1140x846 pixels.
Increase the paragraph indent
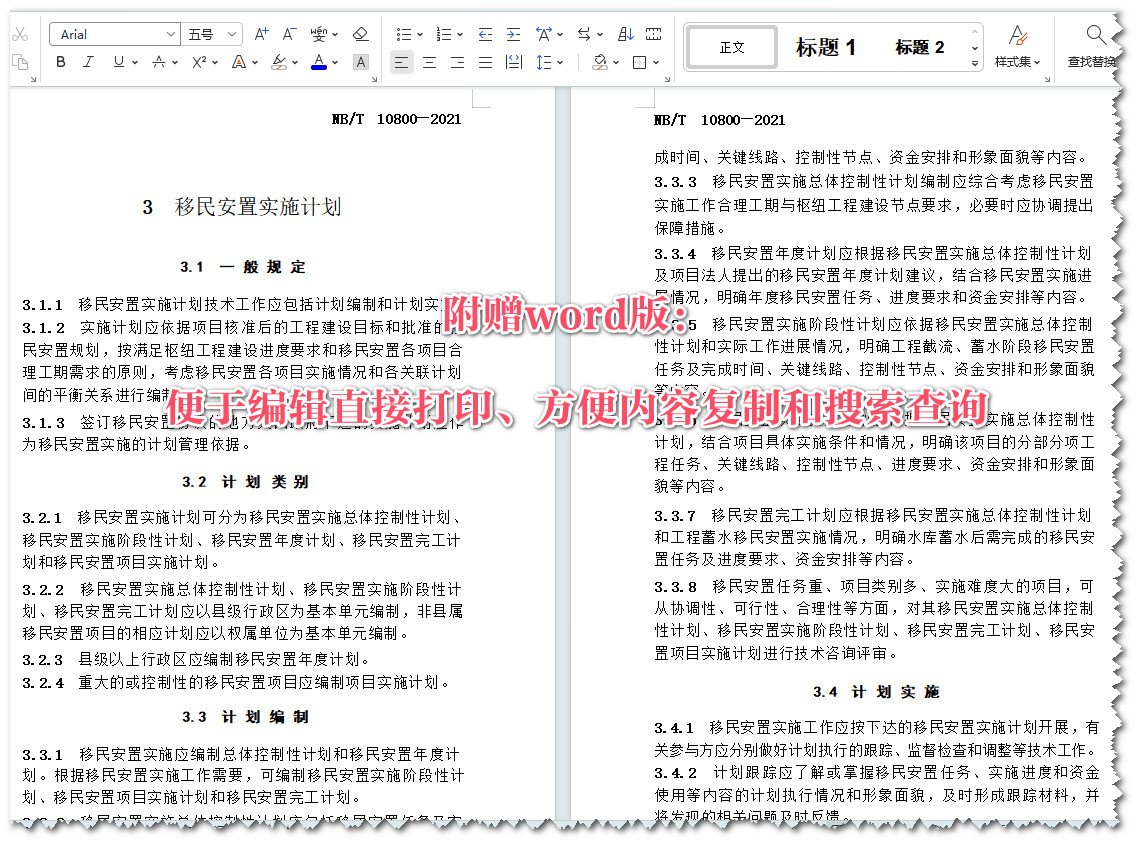514,34
